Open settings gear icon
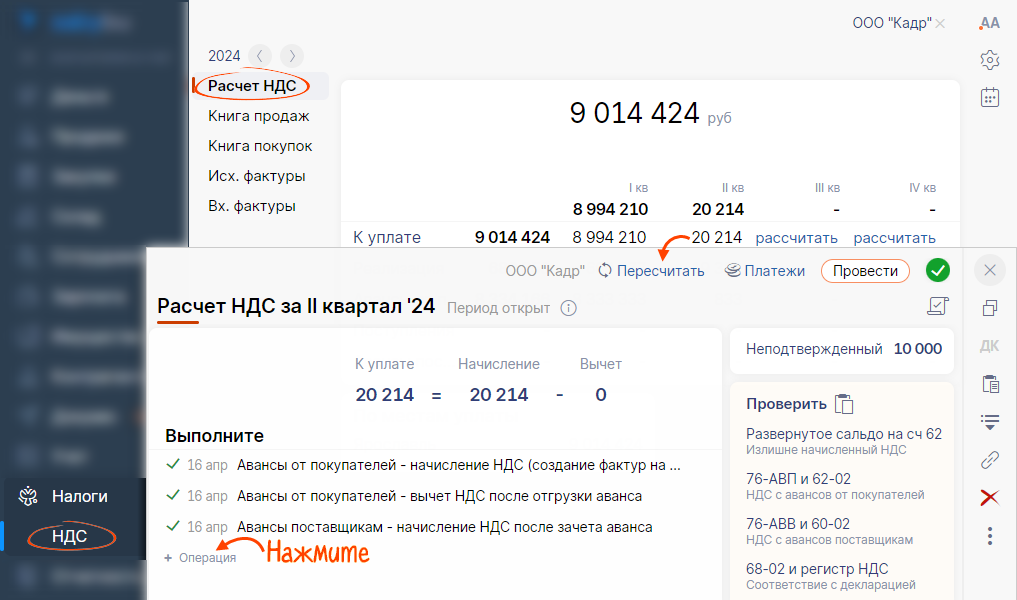The height and width of the screenshot is (600, 1017). 989,60
